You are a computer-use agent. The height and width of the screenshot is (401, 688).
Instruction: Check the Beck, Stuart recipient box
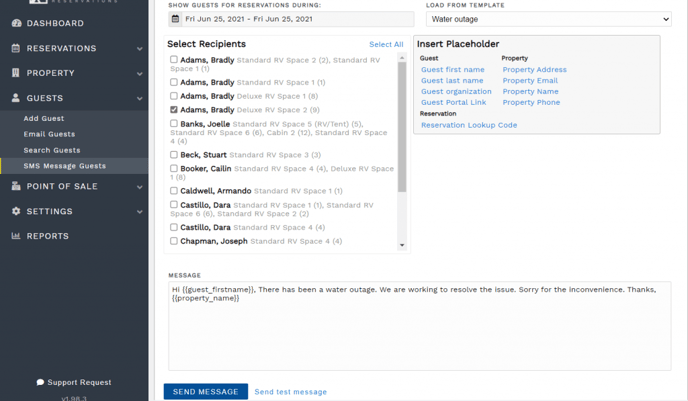174,154
